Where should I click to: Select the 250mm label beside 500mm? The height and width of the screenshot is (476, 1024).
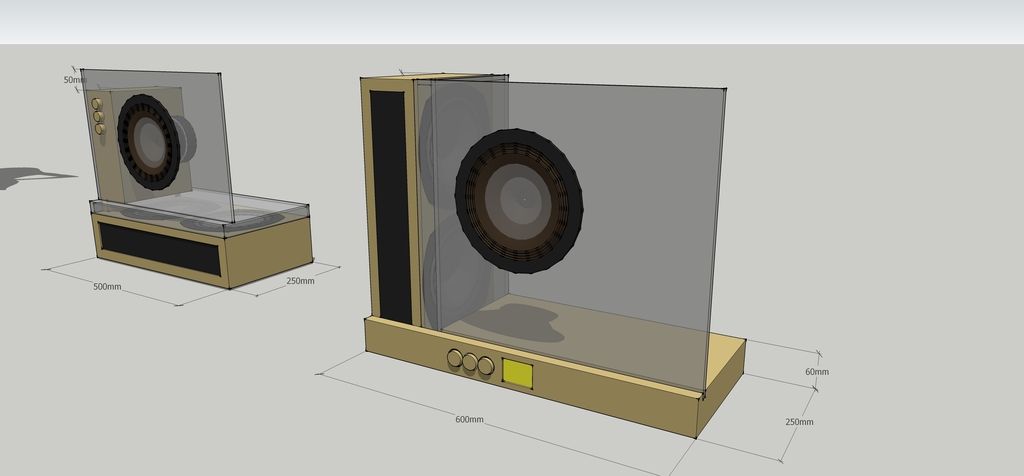tap(300, 281)
